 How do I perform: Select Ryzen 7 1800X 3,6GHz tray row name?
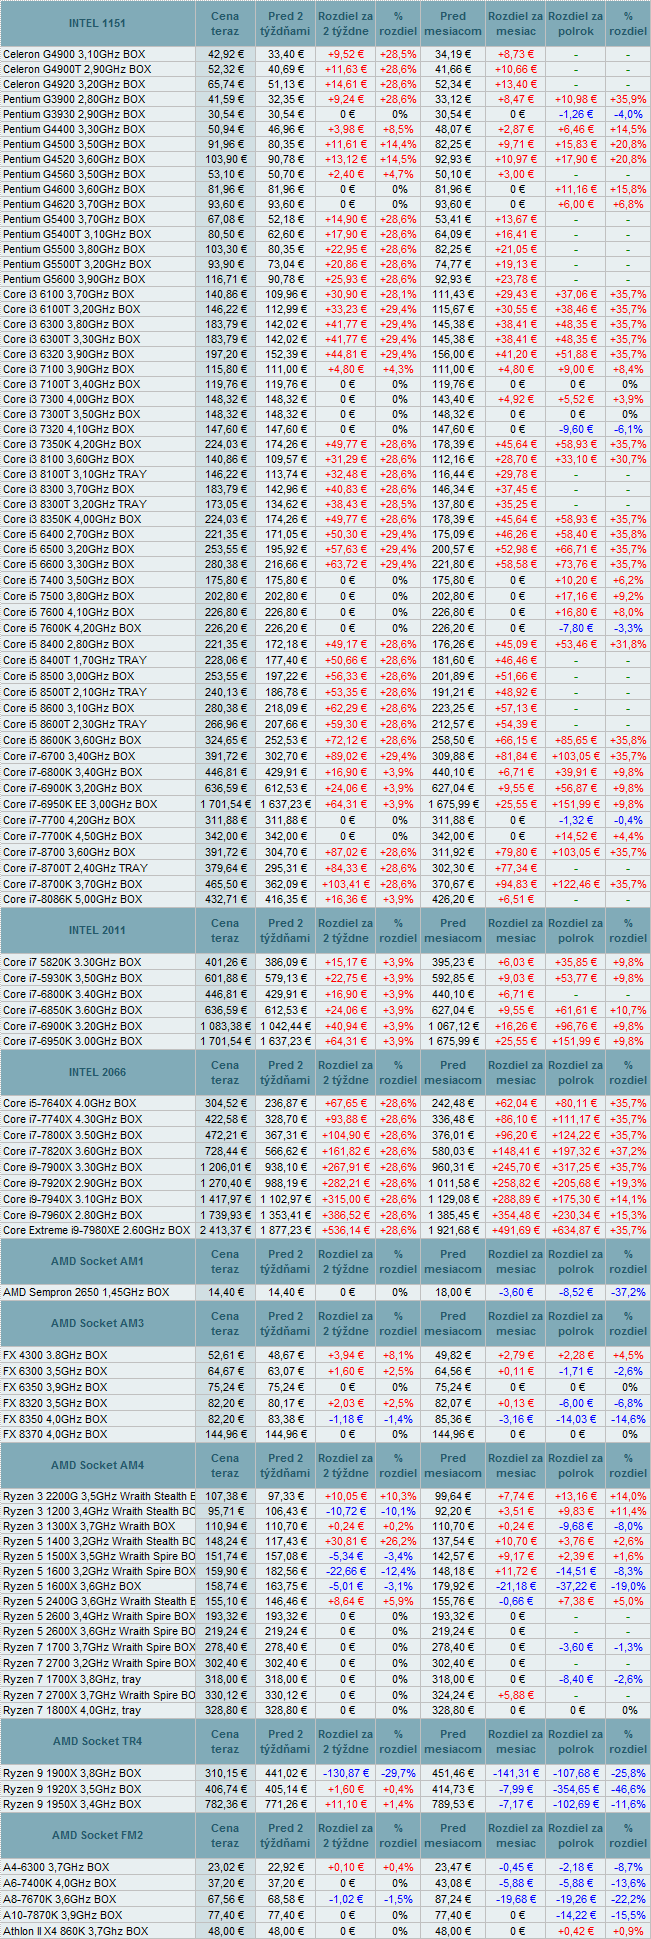pos(72,1711)
